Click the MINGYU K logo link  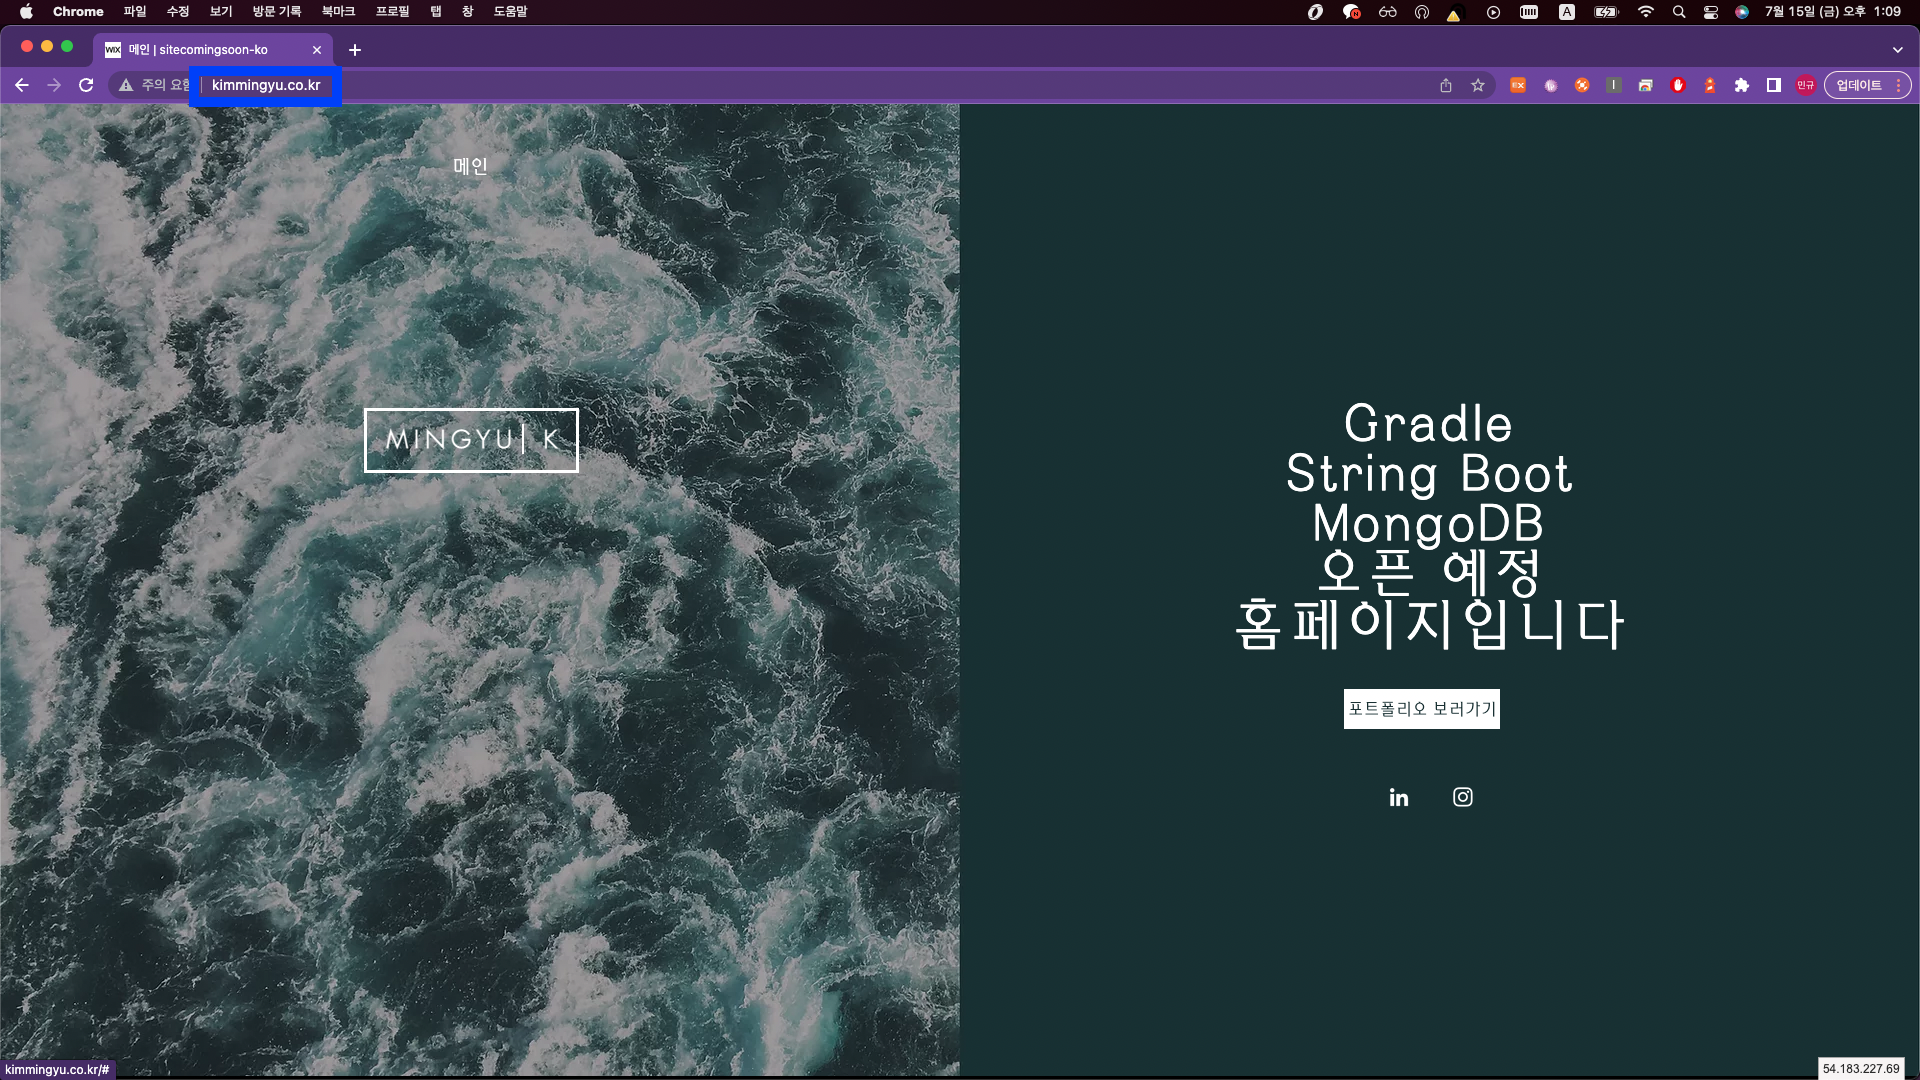coord(471,440)
